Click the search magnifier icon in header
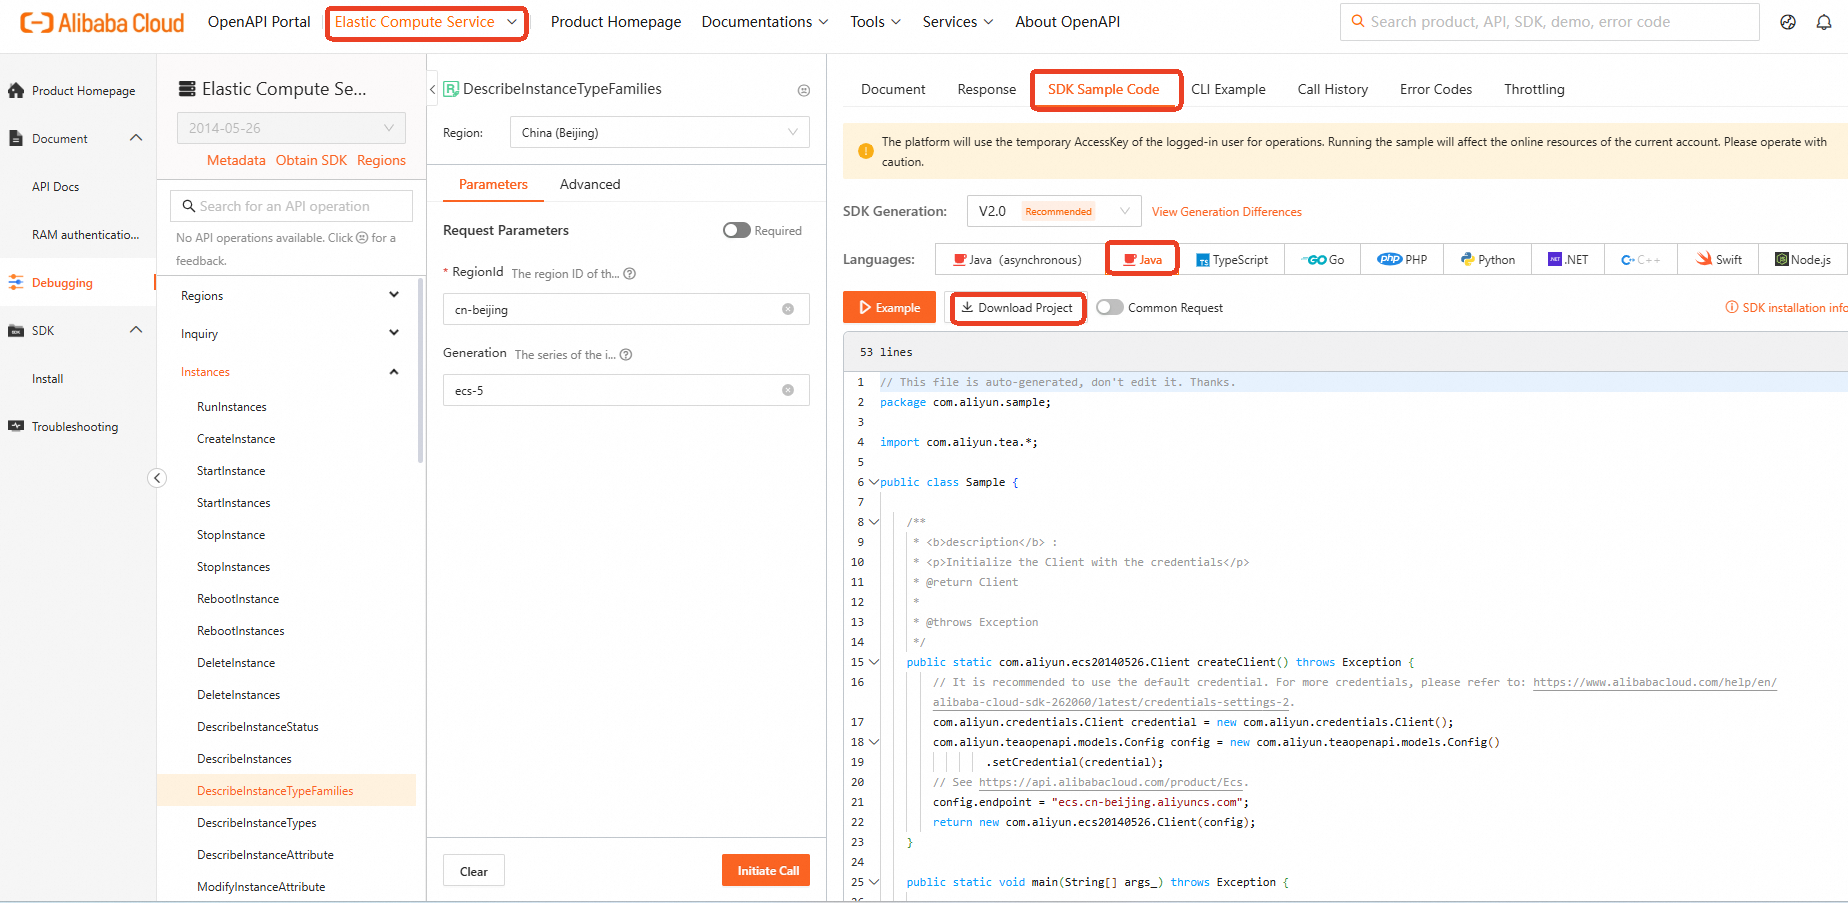 click(x=1358, y=21)
